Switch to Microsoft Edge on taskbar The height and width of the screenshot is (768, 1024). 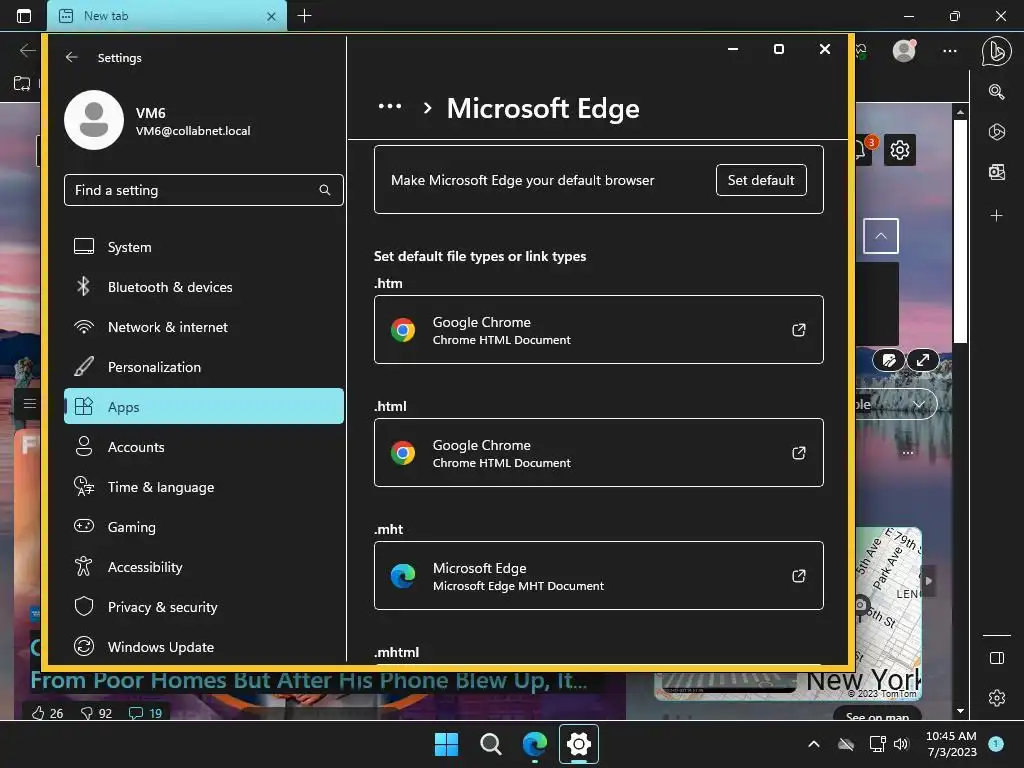tap(534, 744)
